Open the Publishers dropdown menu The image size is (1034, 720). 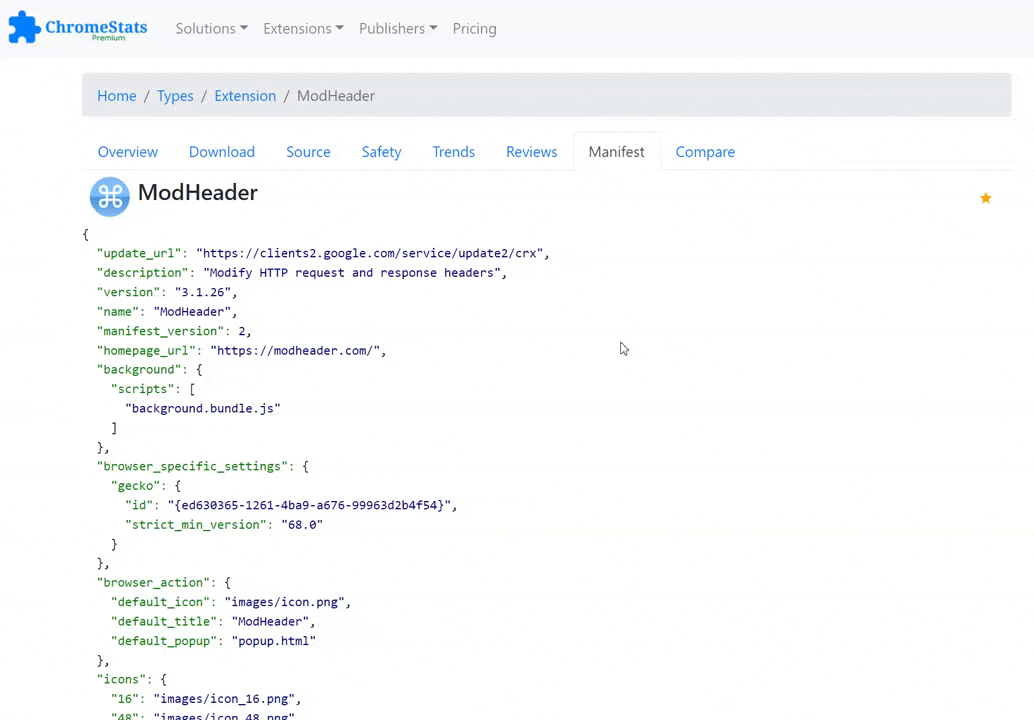coord(398,28)
